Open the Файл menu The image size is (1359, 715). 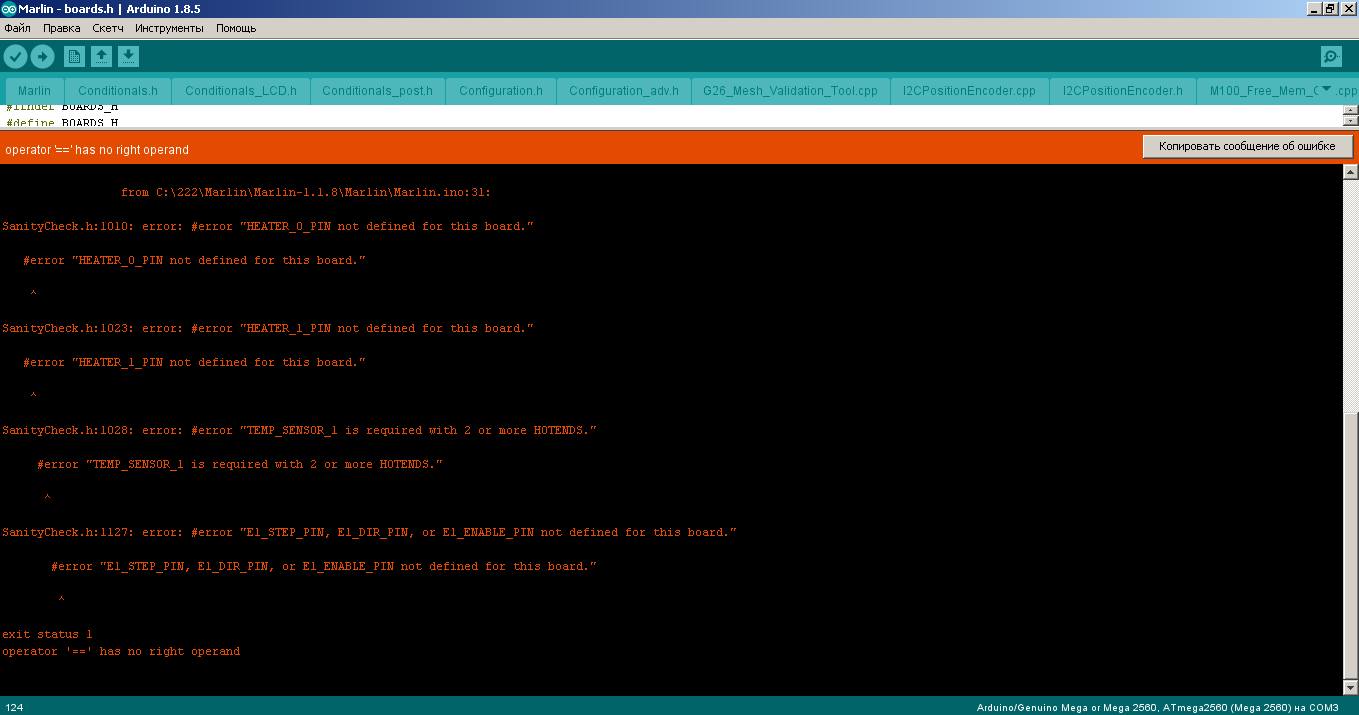[x=17, y=28]
